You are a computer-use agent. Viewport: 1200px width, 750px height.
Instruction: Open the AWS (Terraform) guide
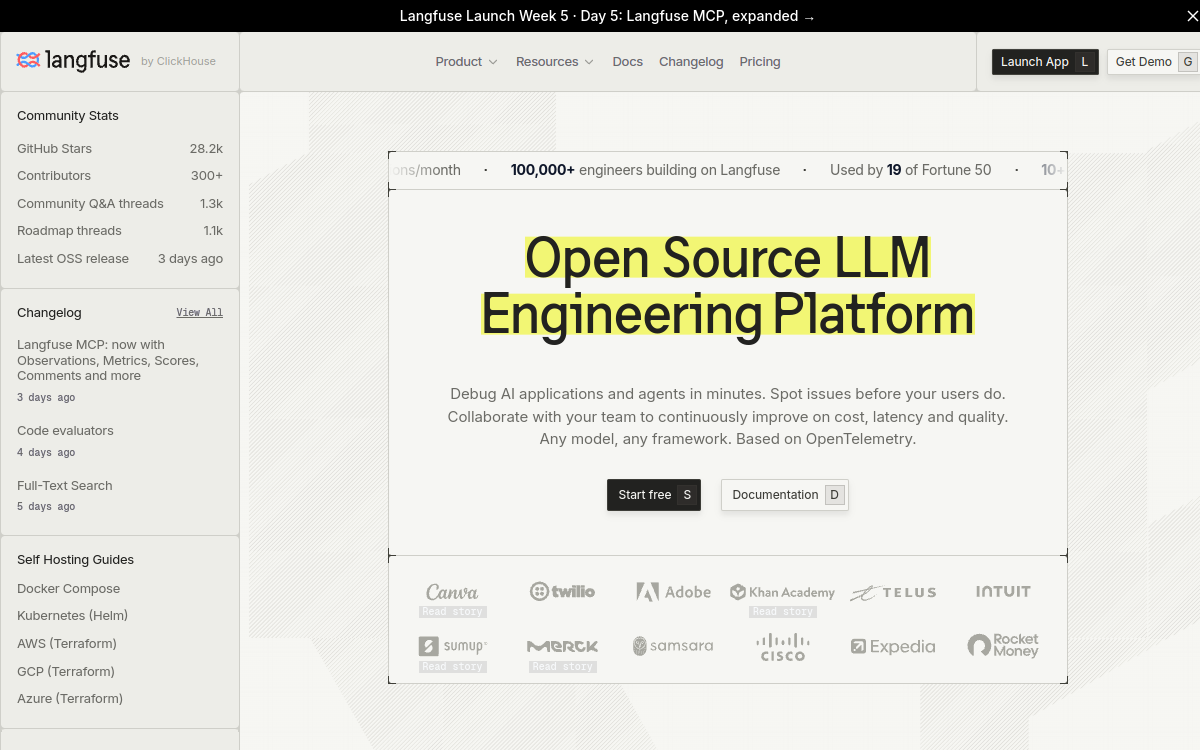(67, 644)
